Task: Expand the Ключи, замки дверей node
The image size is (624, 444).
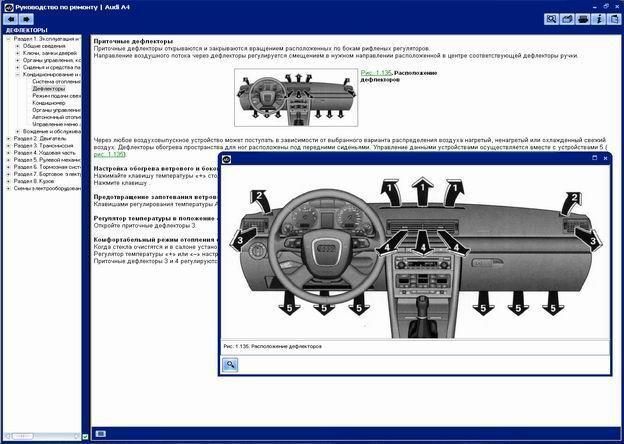Action: (x=18, y=53)
